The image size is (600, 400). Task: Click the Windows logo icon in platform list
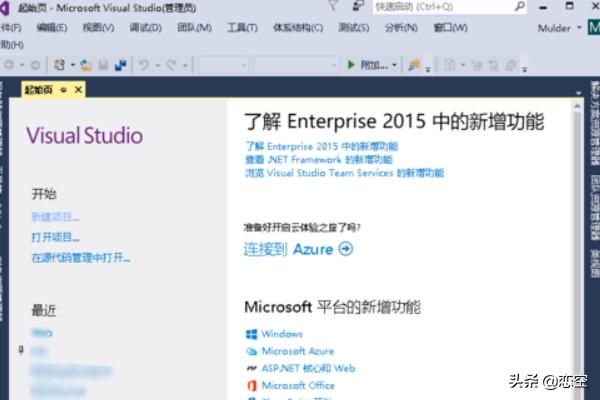click(251, 334)
